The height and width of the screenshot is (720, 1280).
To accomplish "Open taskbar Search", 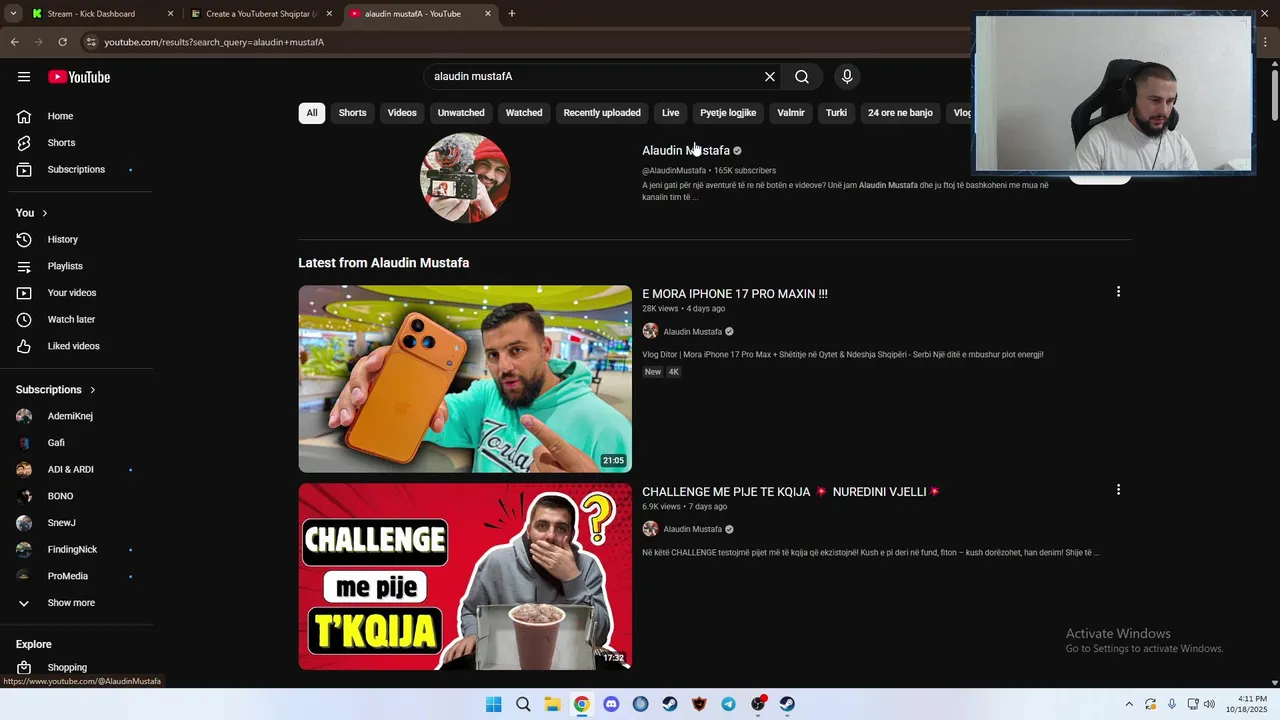I will tap(523, 704).
